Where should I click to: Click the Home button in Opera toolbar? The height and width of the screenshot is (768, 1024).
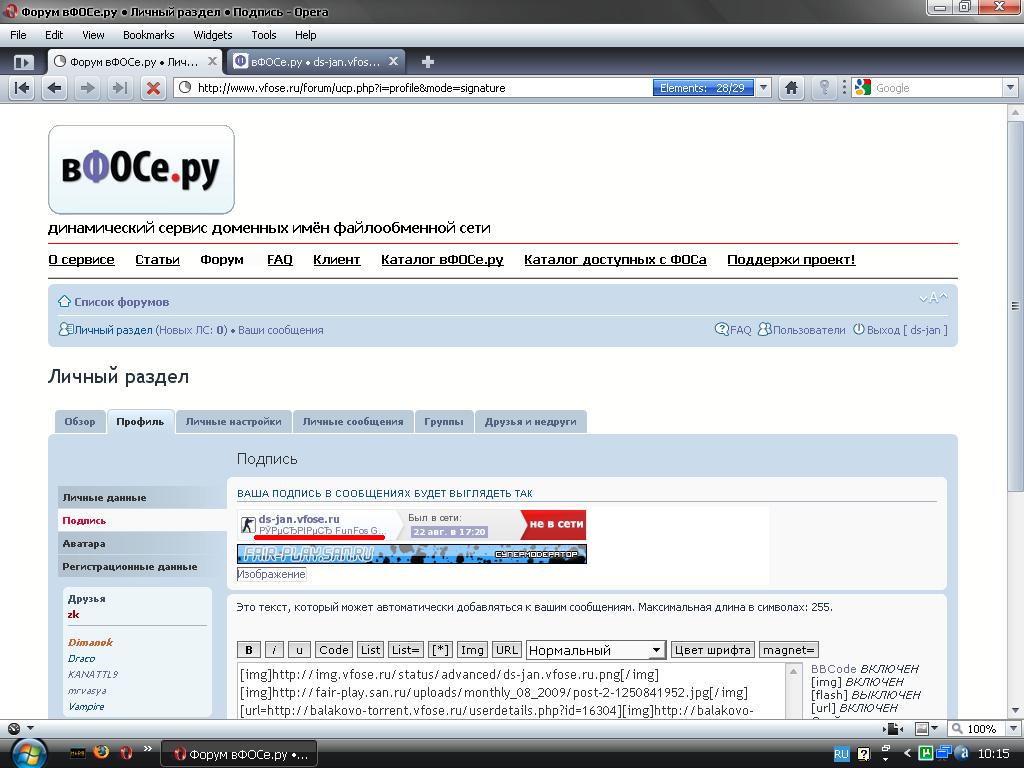coord(791,88)
